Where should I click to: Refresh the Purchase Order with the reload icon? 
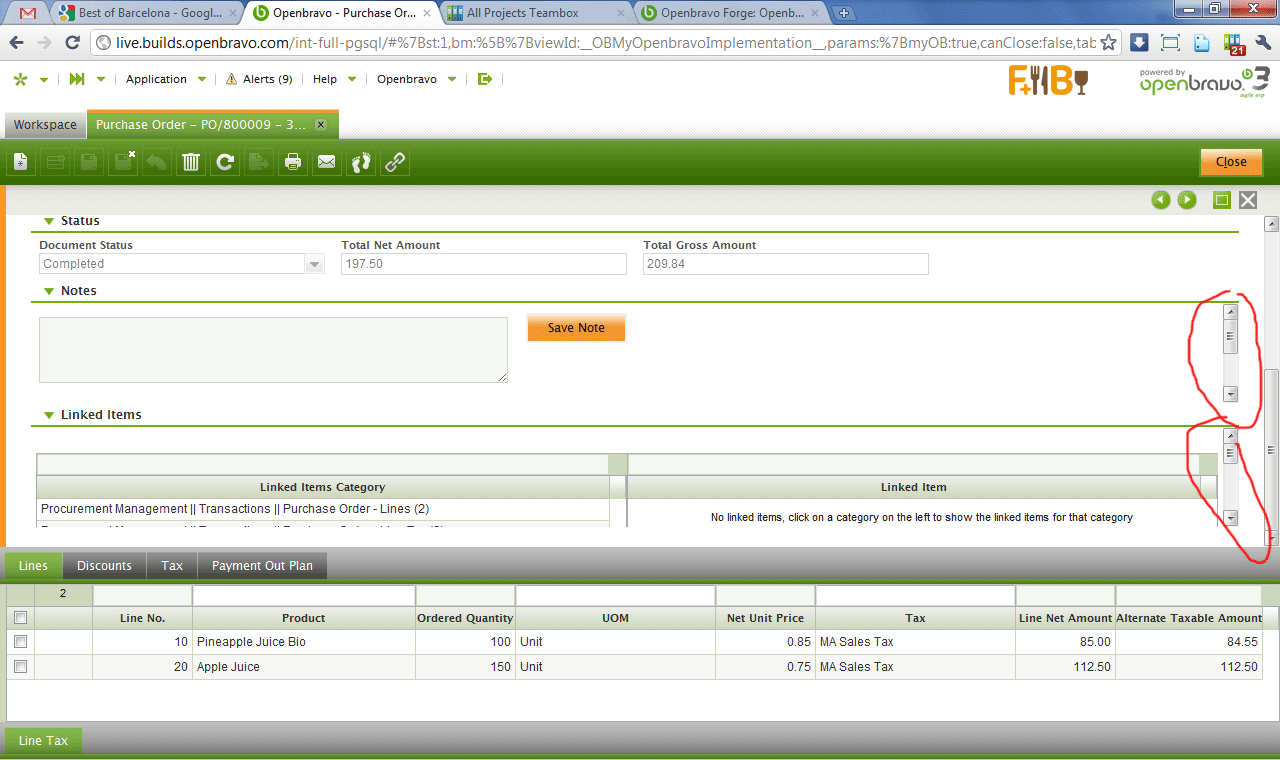point(225,162)
